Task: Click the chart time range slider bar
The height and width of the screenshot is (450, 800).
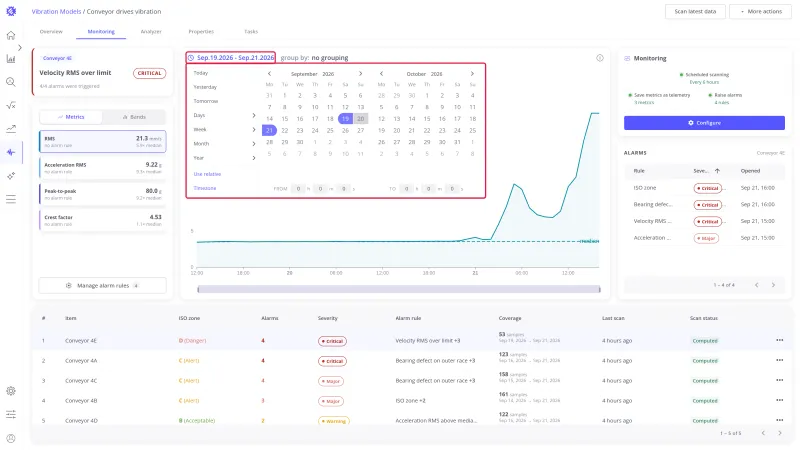Action: [x=398, y=289]
